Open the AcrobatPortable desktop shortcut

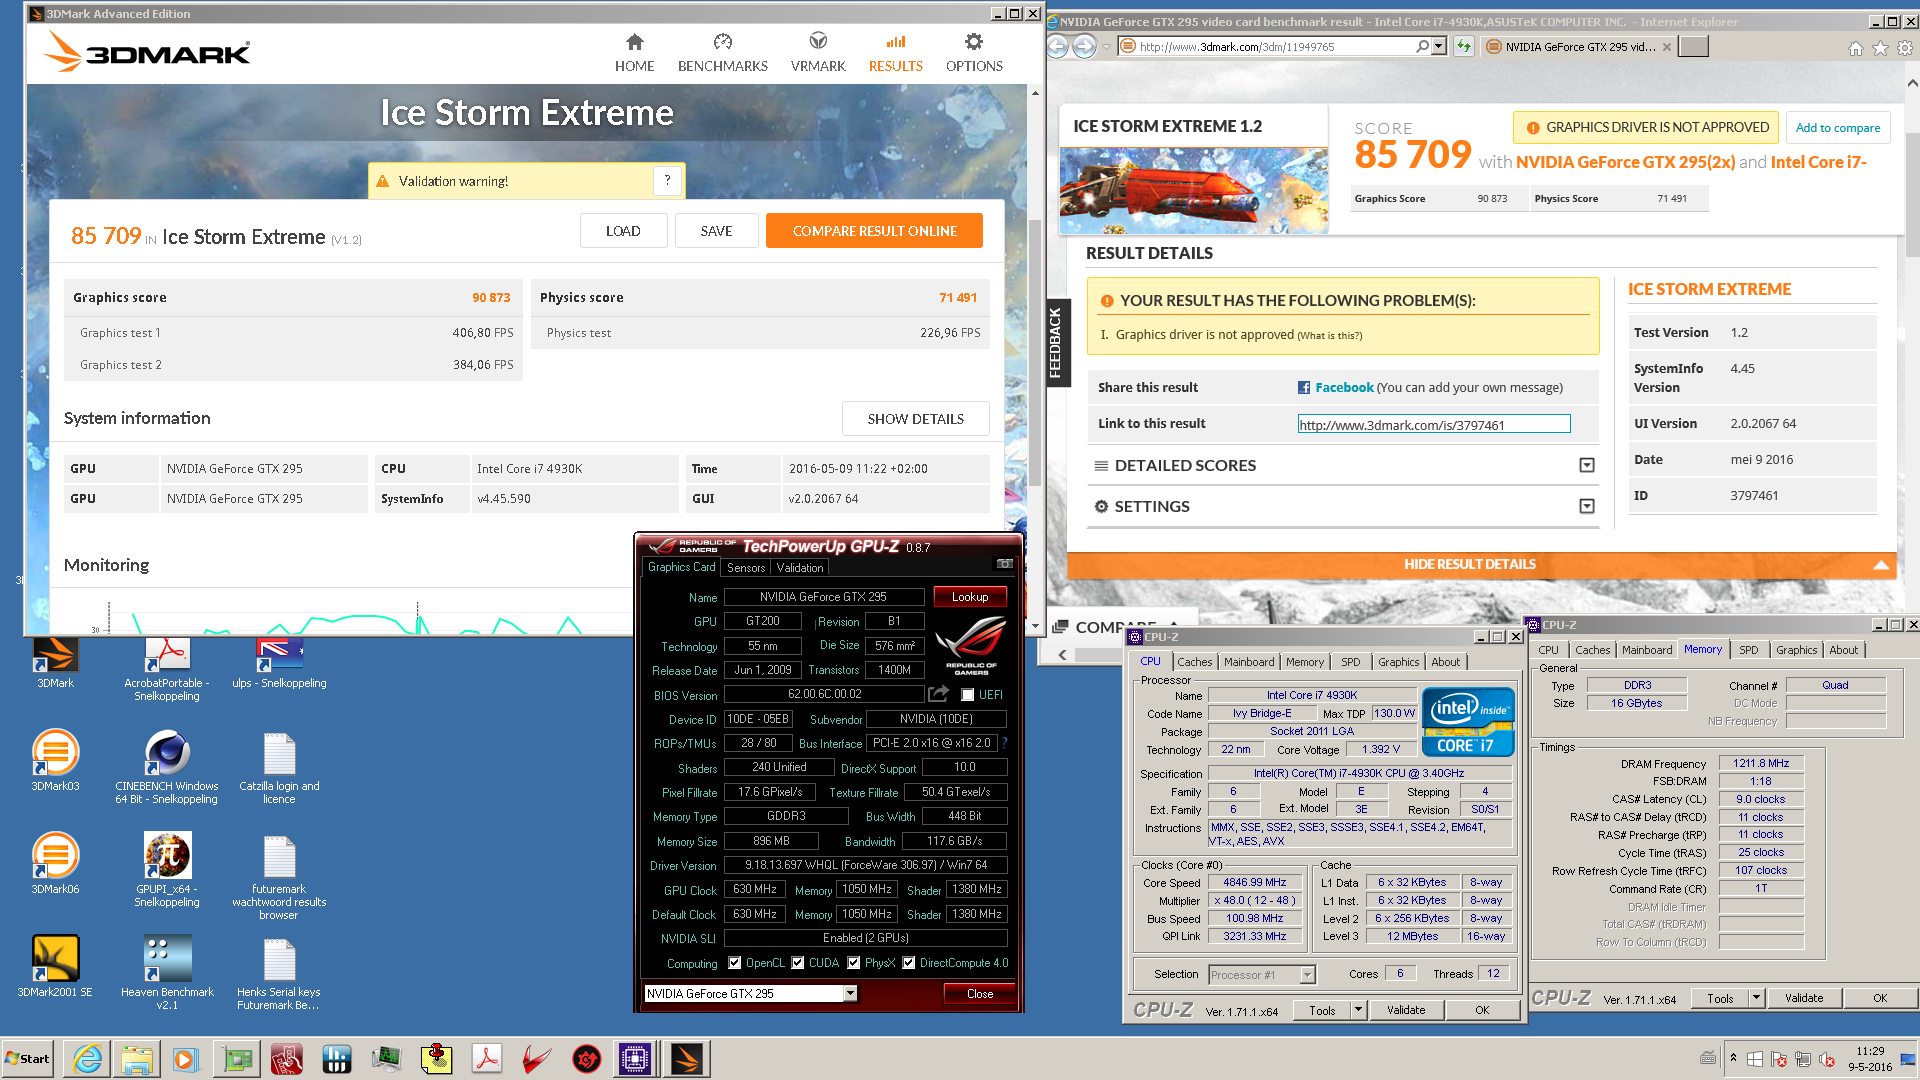point(167,669)
